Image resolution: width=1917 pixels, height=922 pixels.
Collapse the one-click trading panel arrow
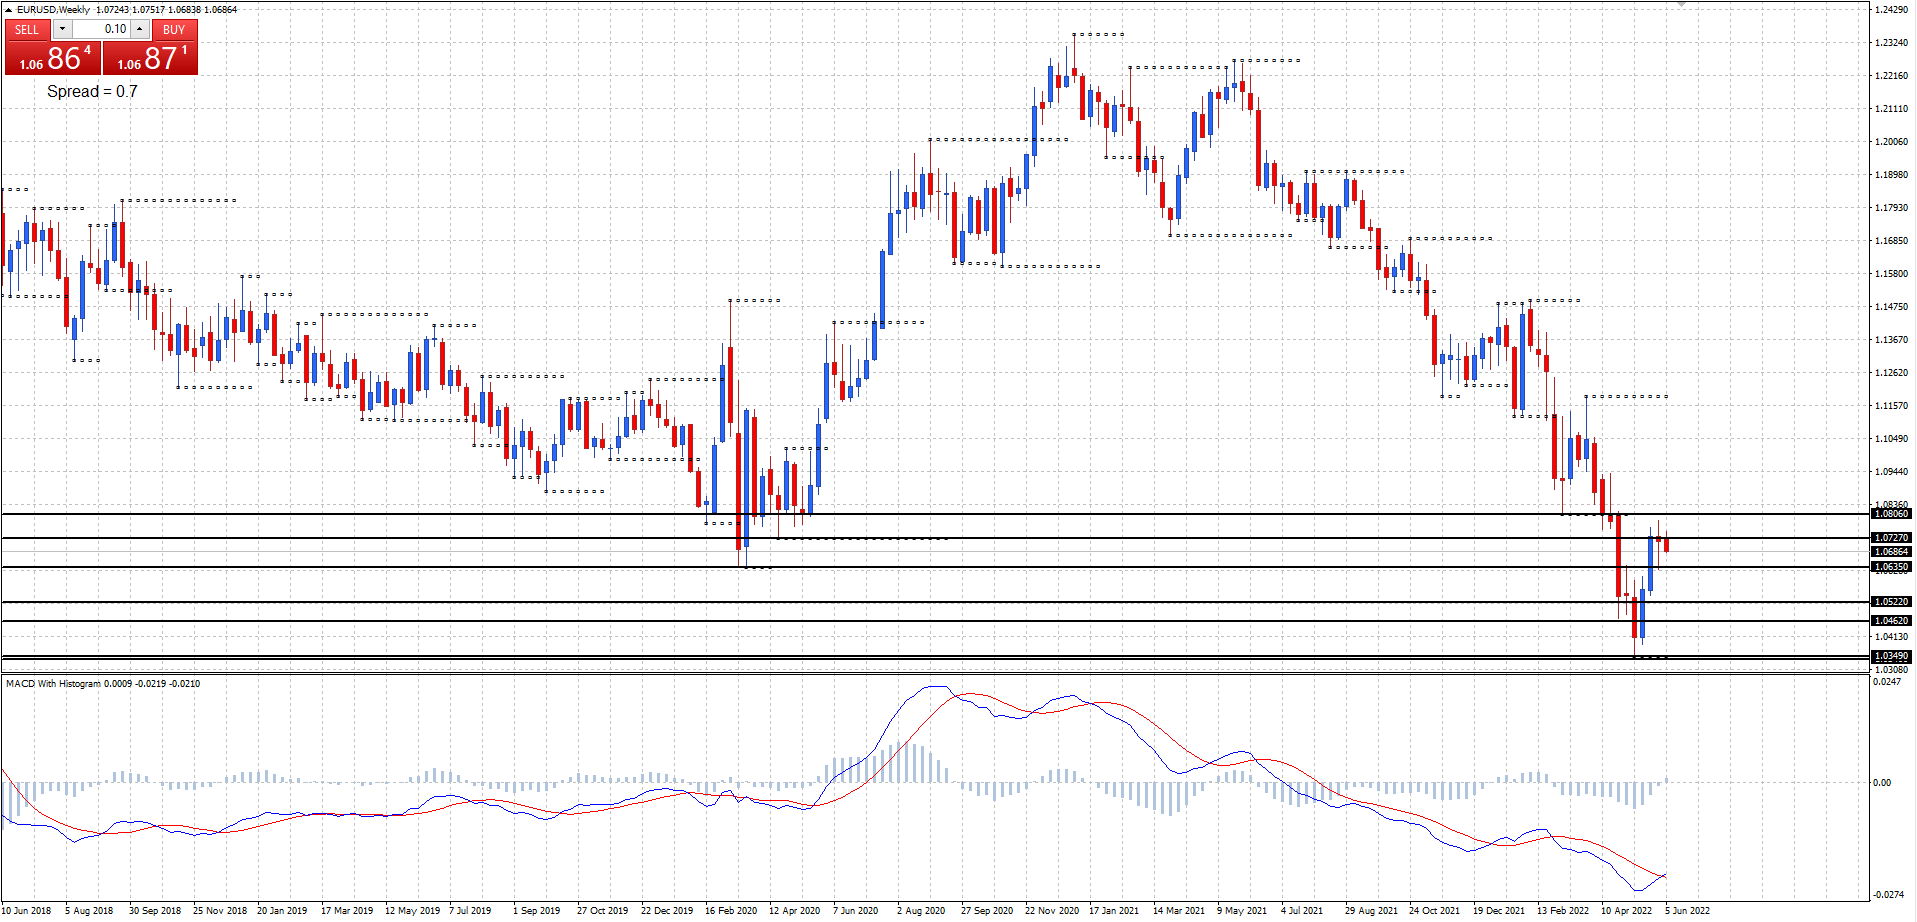(9, 10)
